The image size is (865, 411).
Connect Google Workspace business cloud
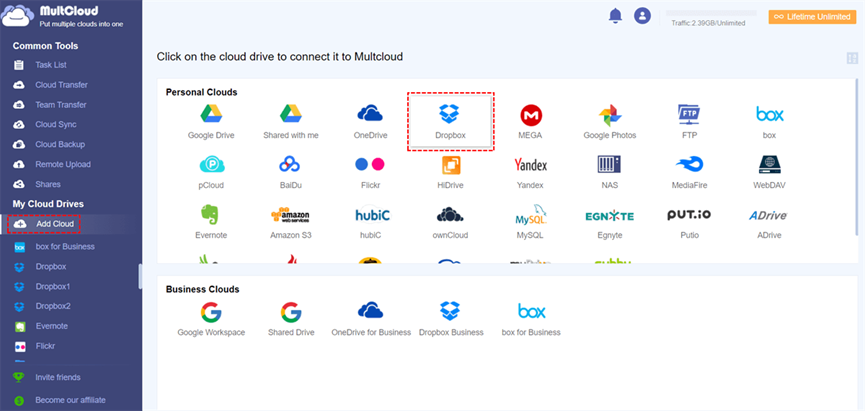[211, 319]
